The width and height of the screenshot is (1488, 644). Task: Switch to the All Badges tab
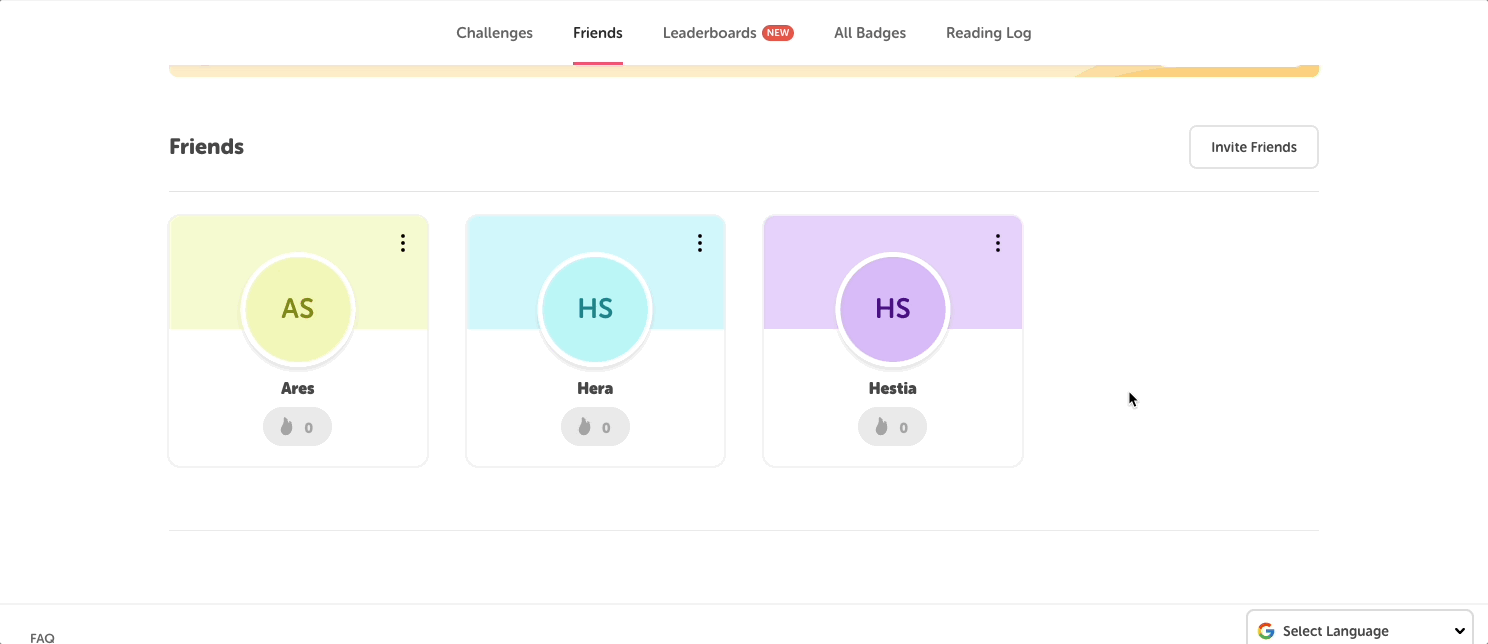pyautogui.click(x=869, y=32)
